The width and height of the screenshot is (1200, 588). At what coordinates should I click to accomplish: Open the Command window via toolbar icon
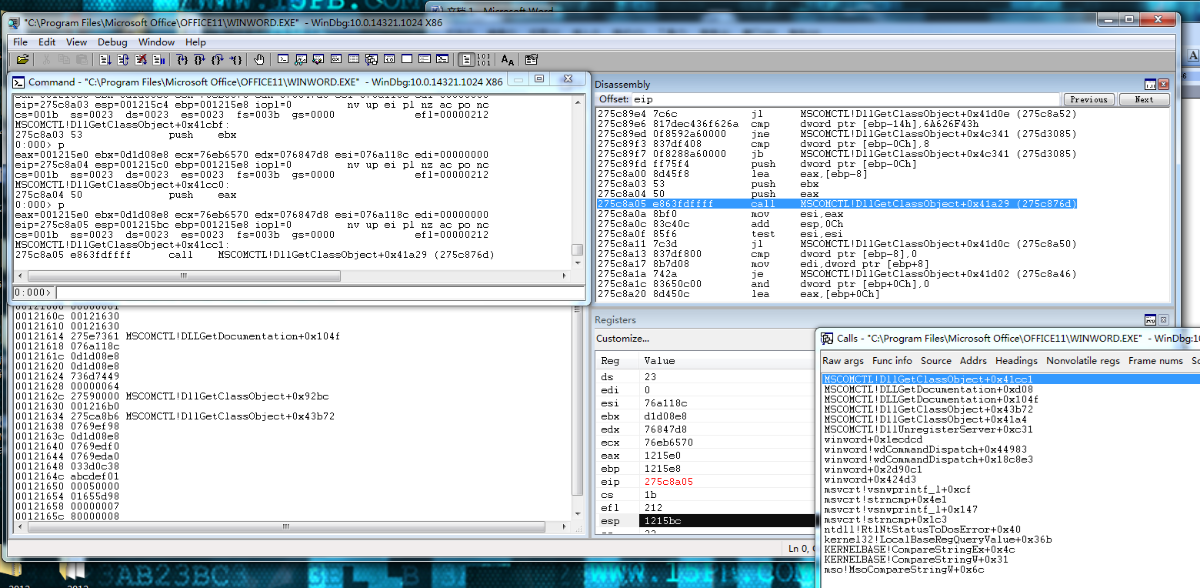[284, 60]
